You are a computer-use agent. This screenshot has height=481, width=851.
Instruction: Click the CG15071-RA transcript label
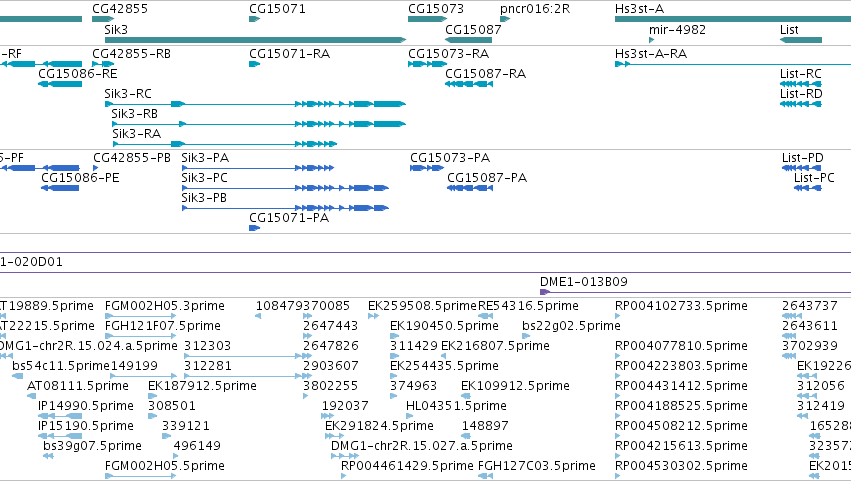[x=289, y=54]
